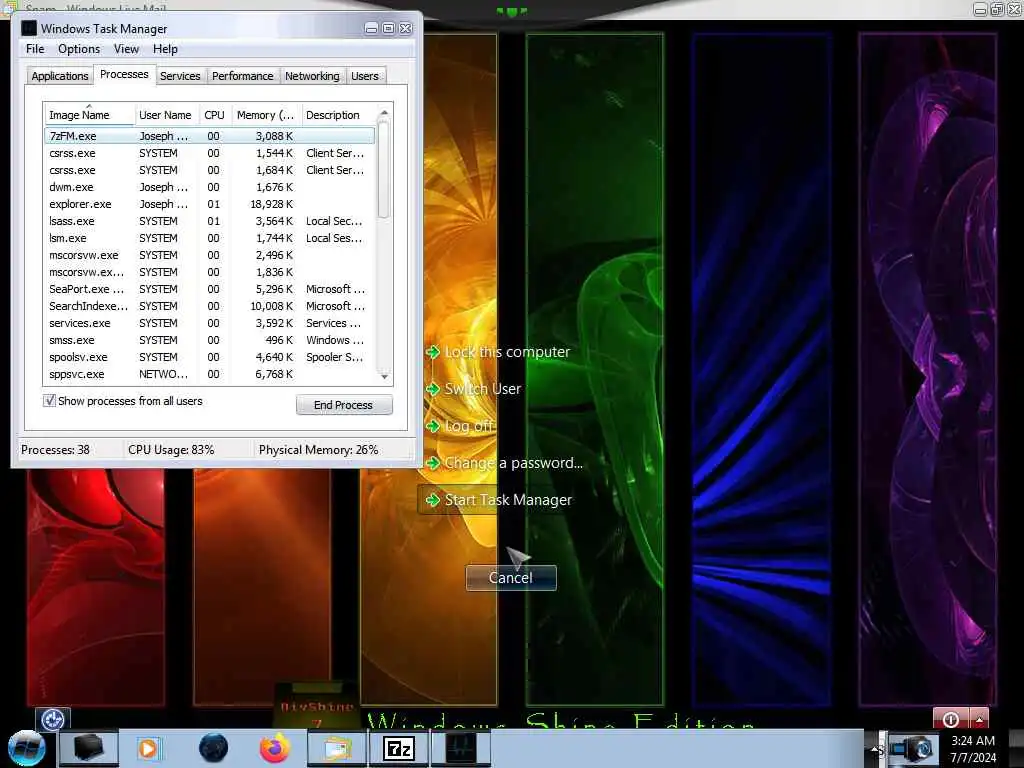Open the Options menu in Task Manager
The width and height of the screenshot is (1024, 768).
tap(79, 49)
